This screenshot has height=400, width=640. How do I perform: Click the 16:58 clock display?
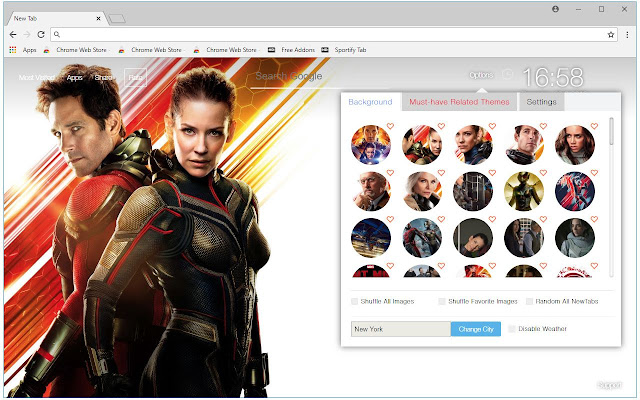(x=553, y=77)
